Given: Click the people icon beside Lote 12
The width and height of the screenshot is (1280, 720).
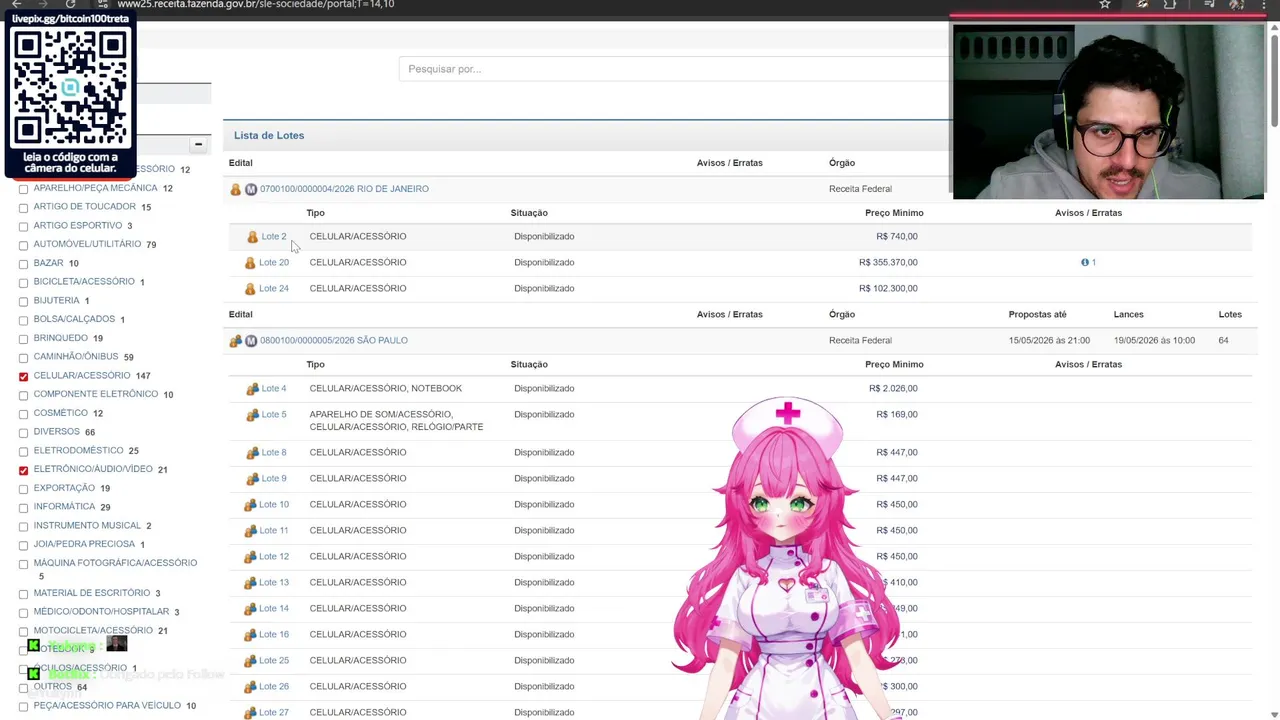Looking at the screenshot, I should (x=250, y=557).
